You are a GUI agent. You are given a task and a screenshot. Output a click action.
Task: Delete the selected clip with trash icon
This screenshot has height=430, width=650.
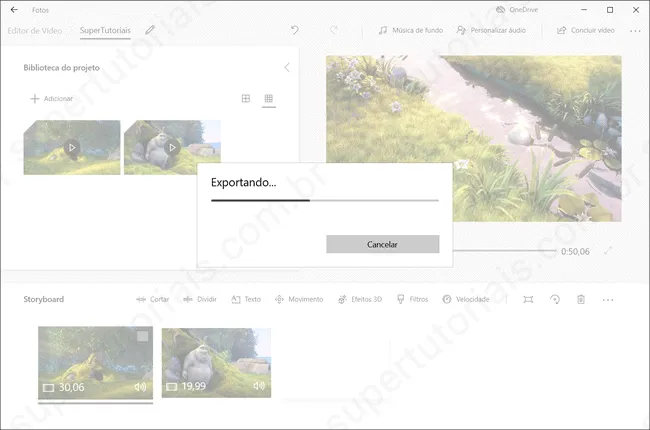pos(581,299)
